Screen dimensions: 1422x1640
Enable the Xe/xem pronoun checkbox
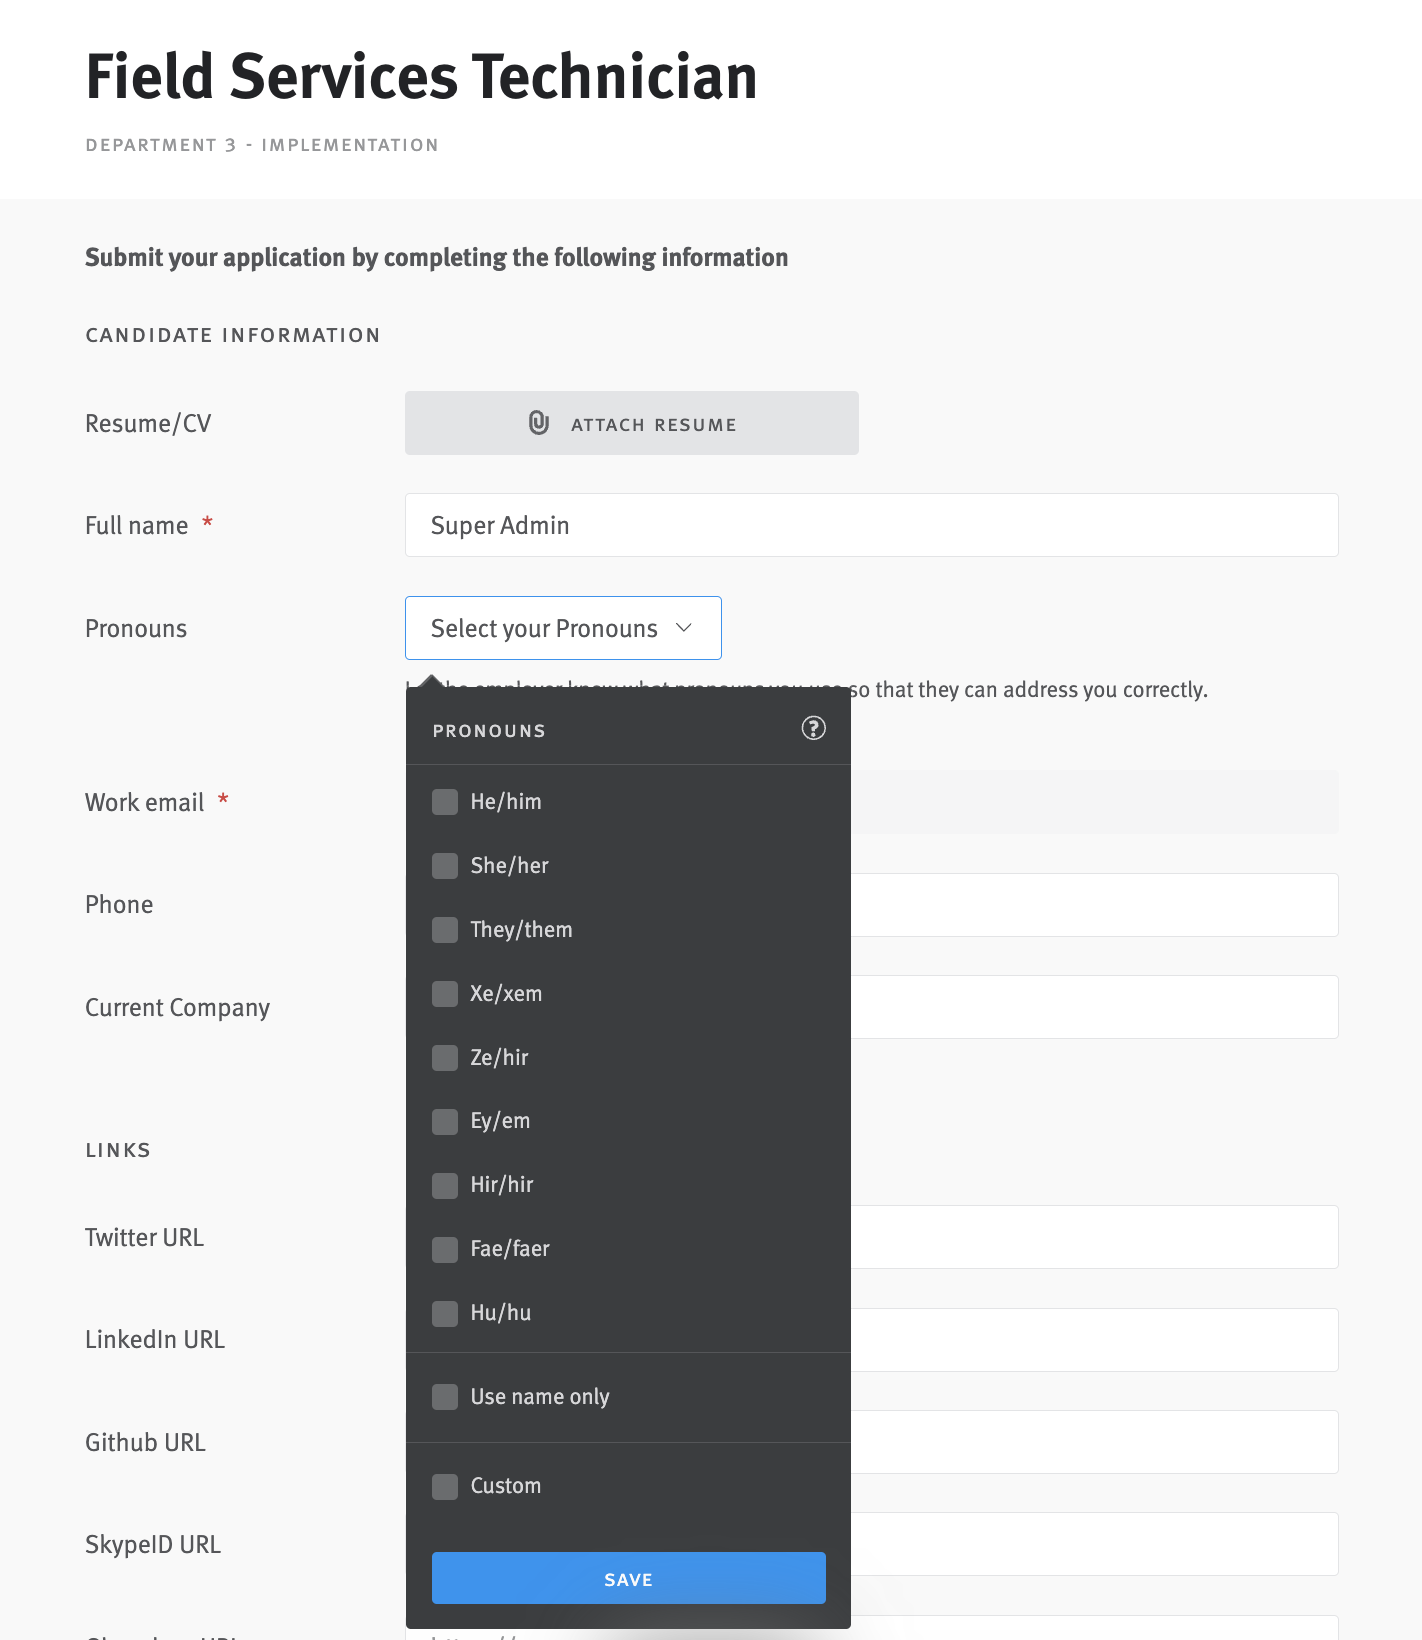pos(445,994)
